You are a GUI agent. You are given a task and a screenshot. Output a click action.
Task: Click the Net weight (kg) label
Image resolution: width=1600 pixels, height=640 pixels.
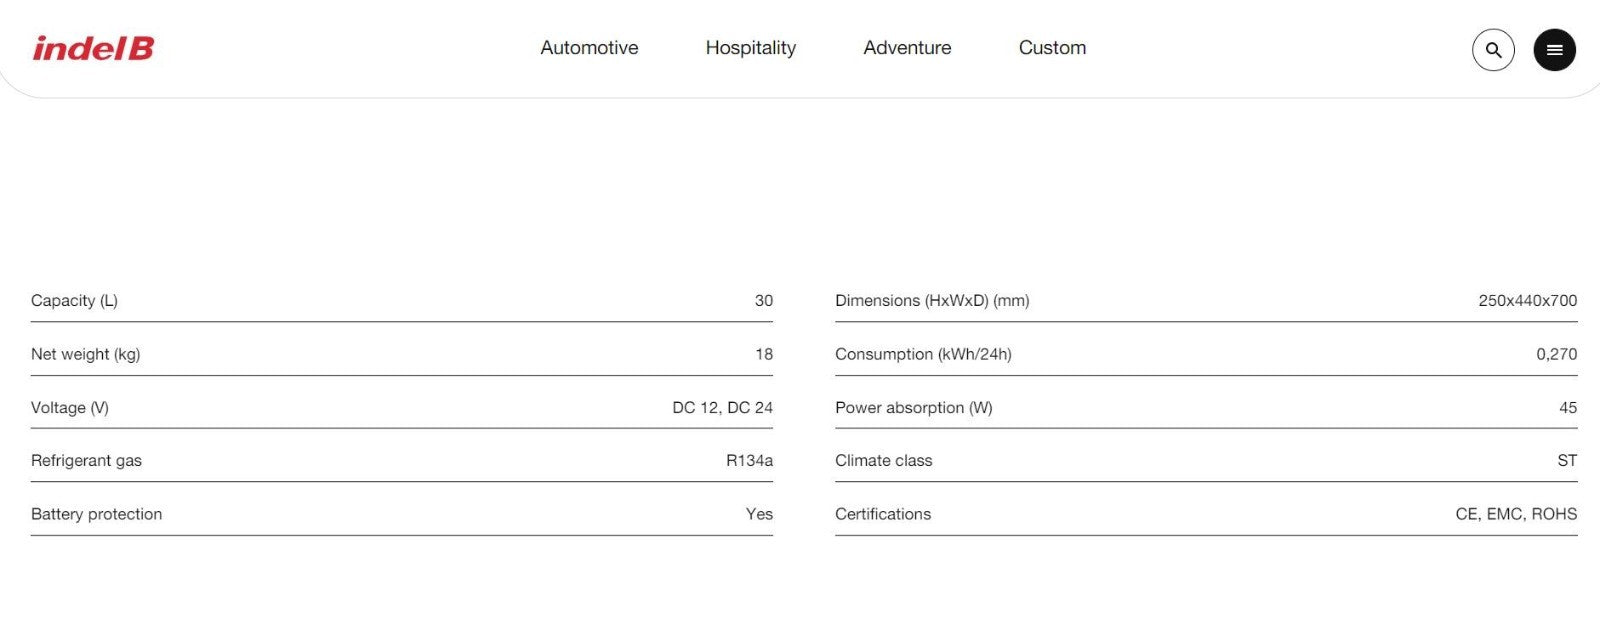(85, 354)
